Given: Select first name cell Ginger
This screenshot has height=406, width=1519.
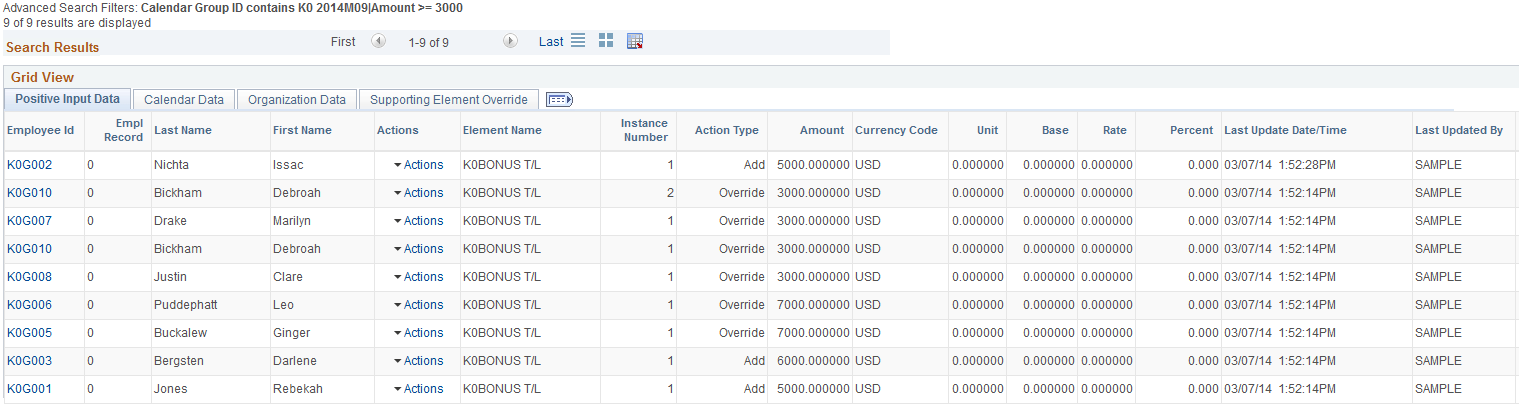Looking at the screenshot, I should click(291, 333).
